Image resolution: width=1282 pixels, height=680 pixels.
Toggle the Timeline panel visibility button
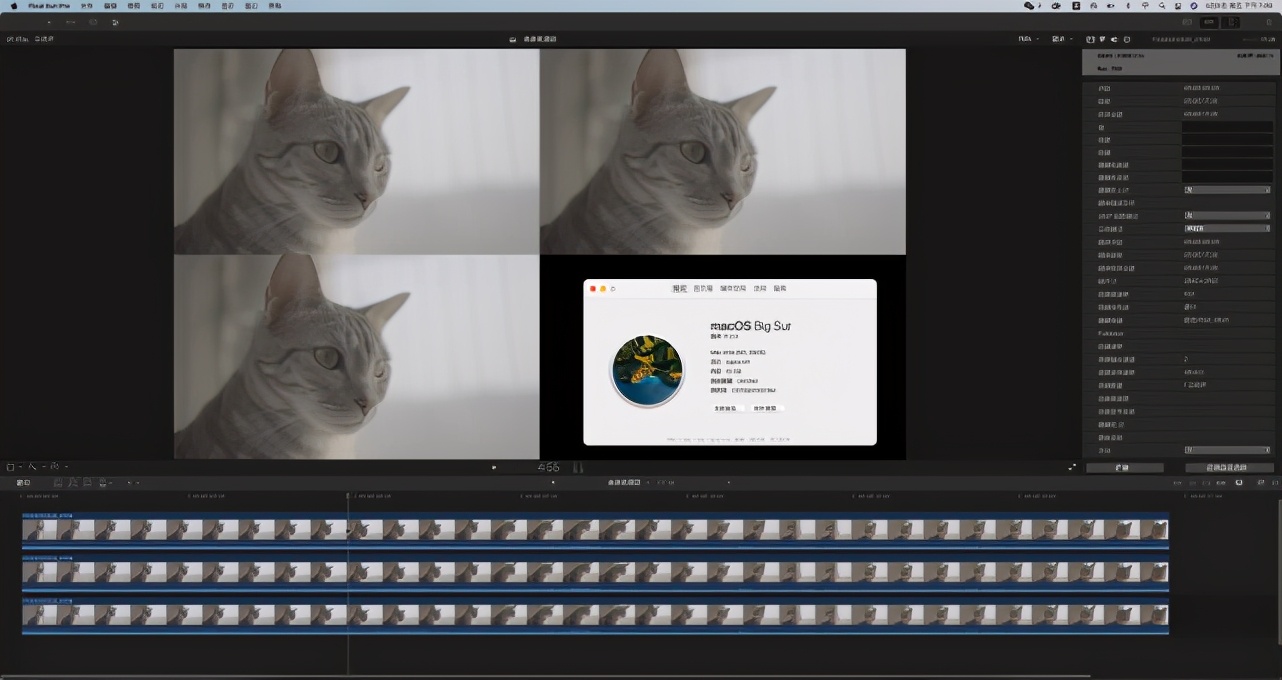tap(1209, 21)
